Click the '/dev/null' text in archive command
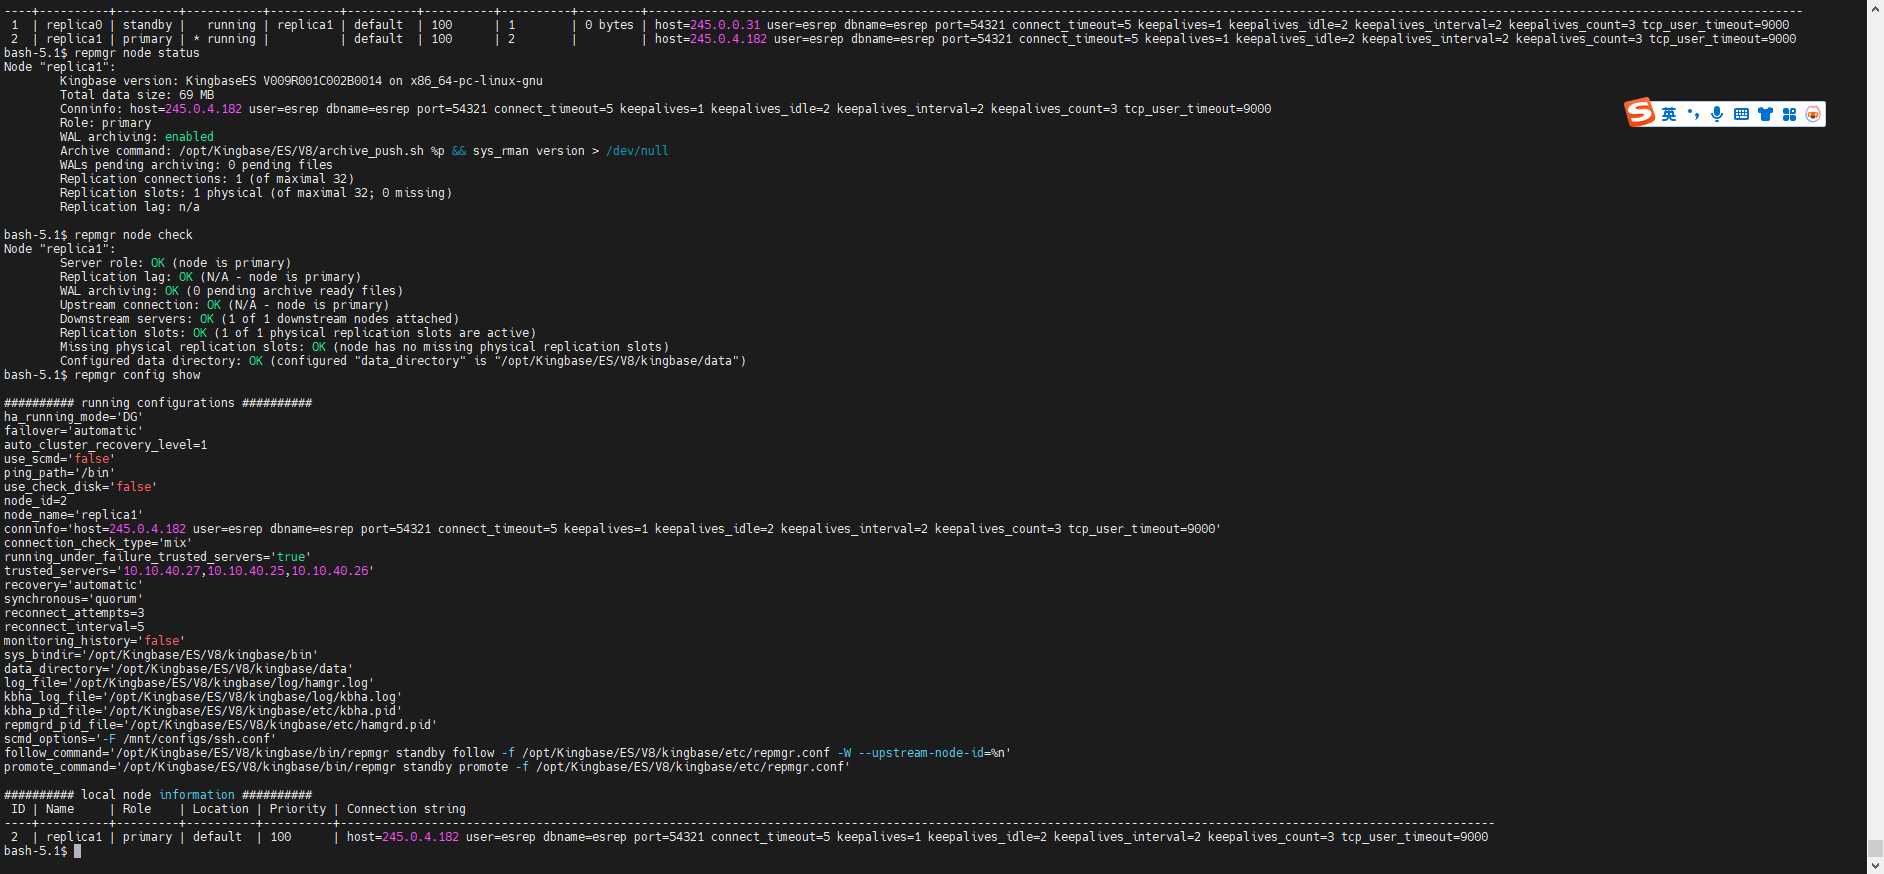The image size is (1884, 874). (637, 151)
